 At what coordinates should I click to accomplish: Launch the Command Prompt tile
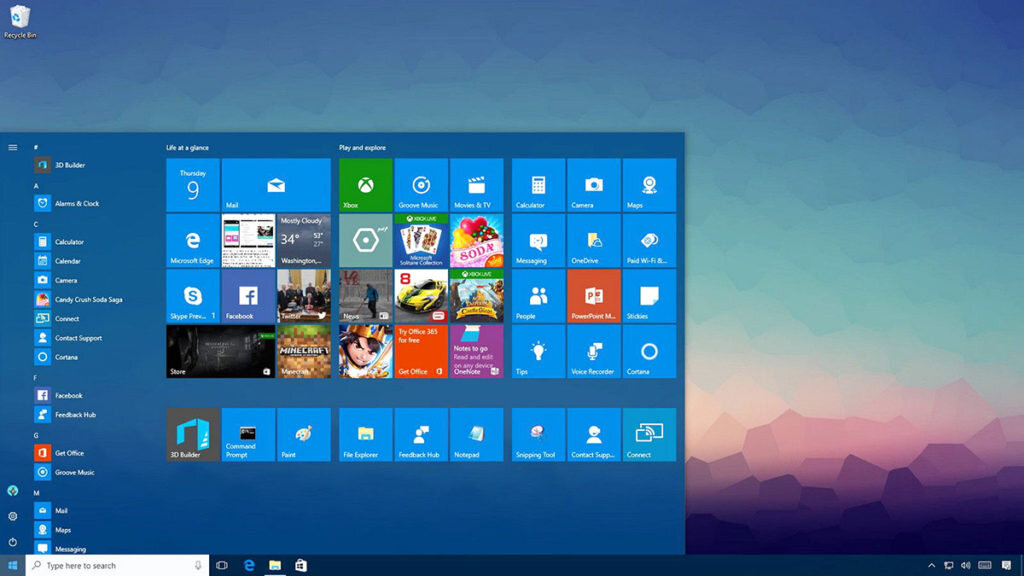pyautogui.click(x=248, y=434)
